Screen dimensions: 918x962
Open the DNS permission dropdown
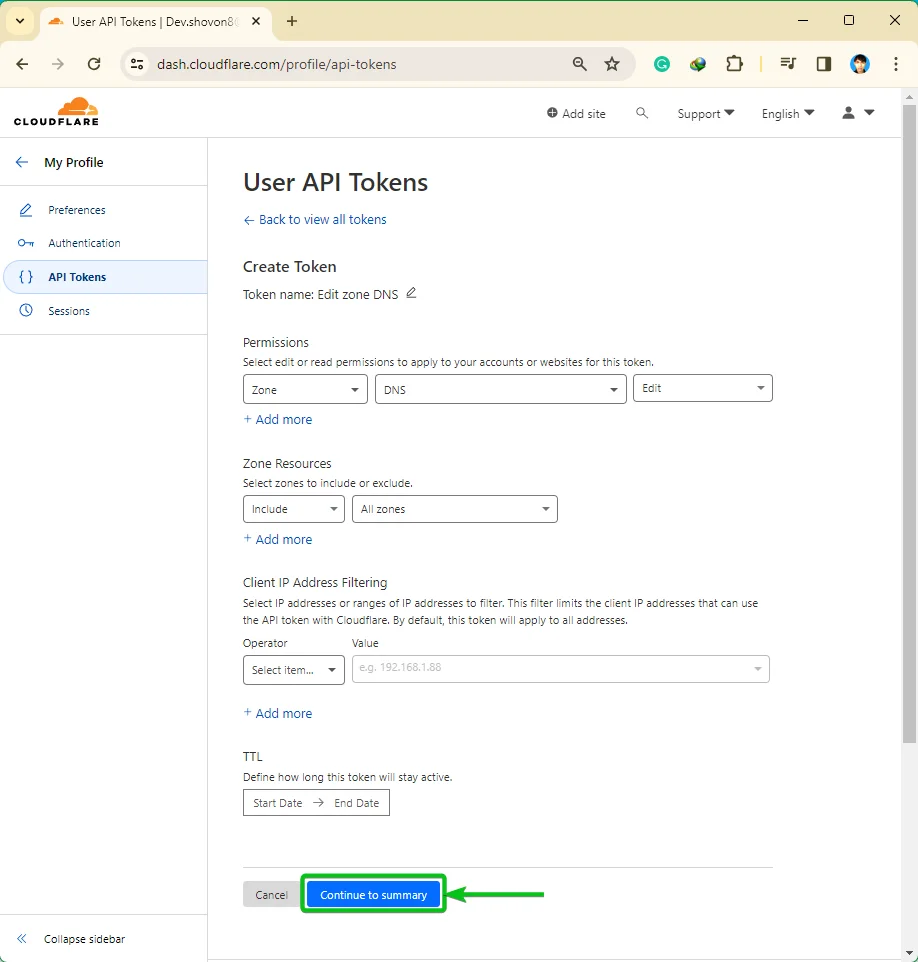pos(500,390)
